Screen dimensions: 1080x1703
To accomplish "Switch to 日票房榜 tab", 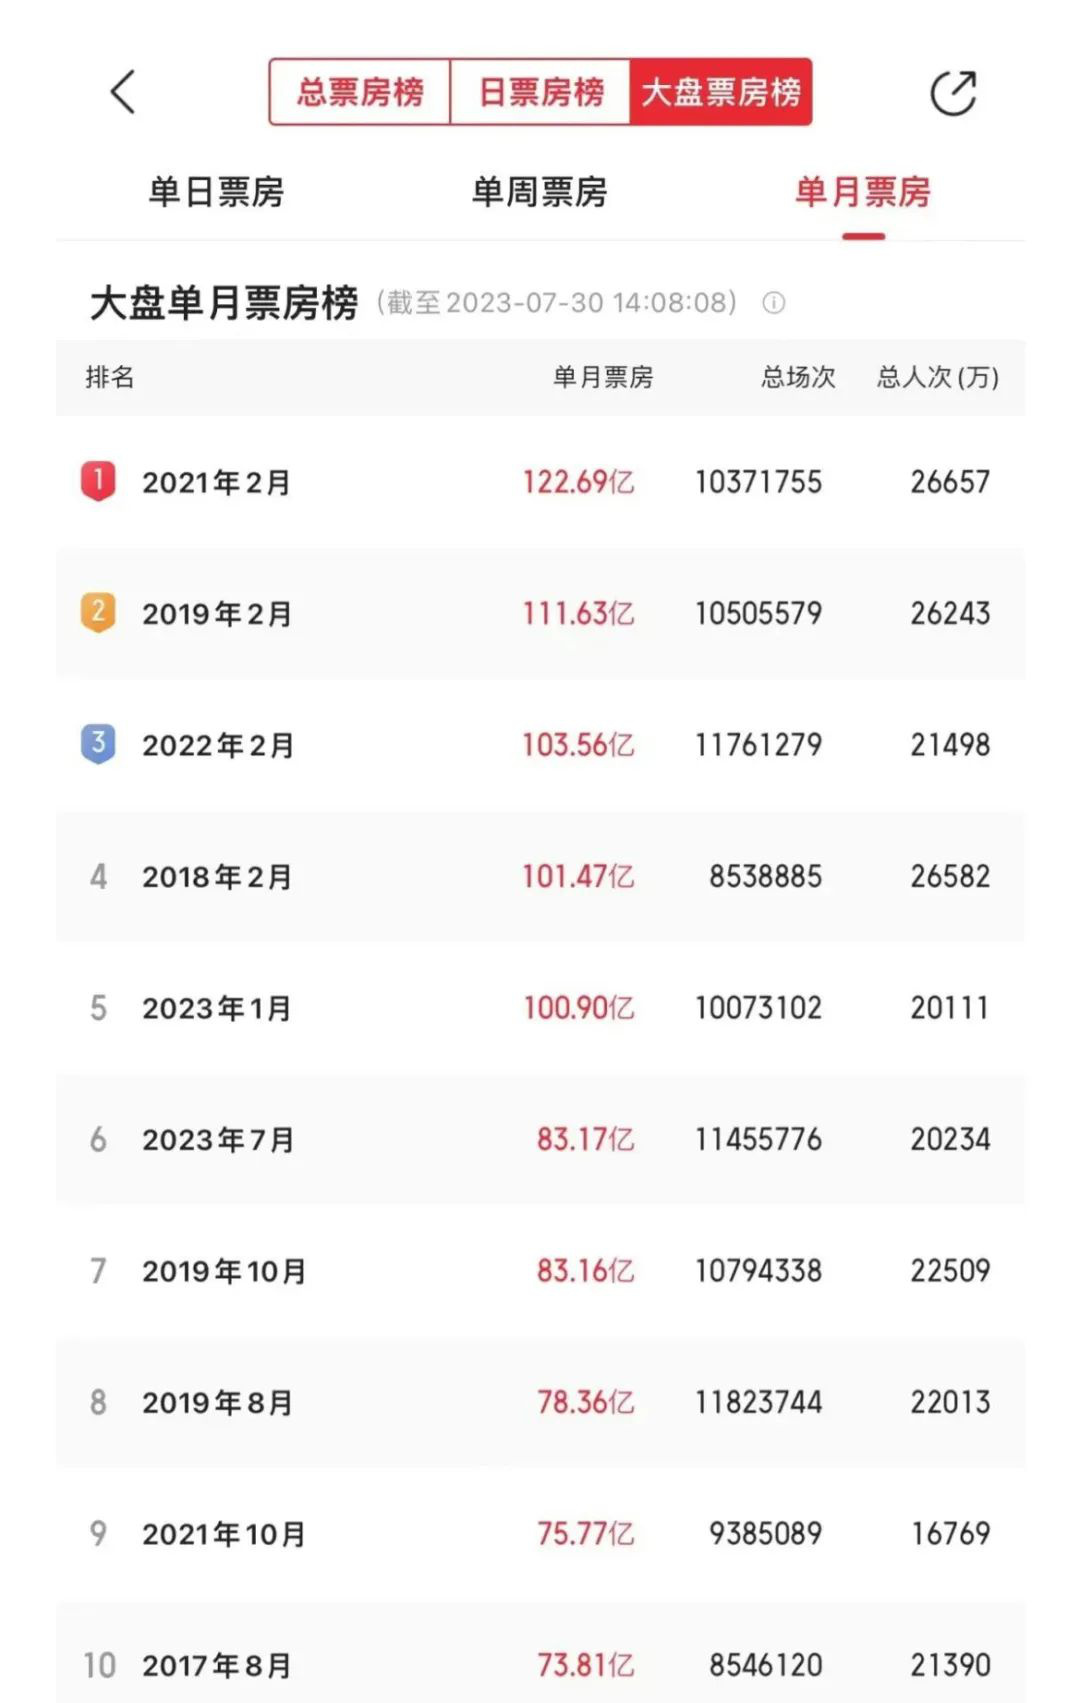I will click(x=541, y=92).
